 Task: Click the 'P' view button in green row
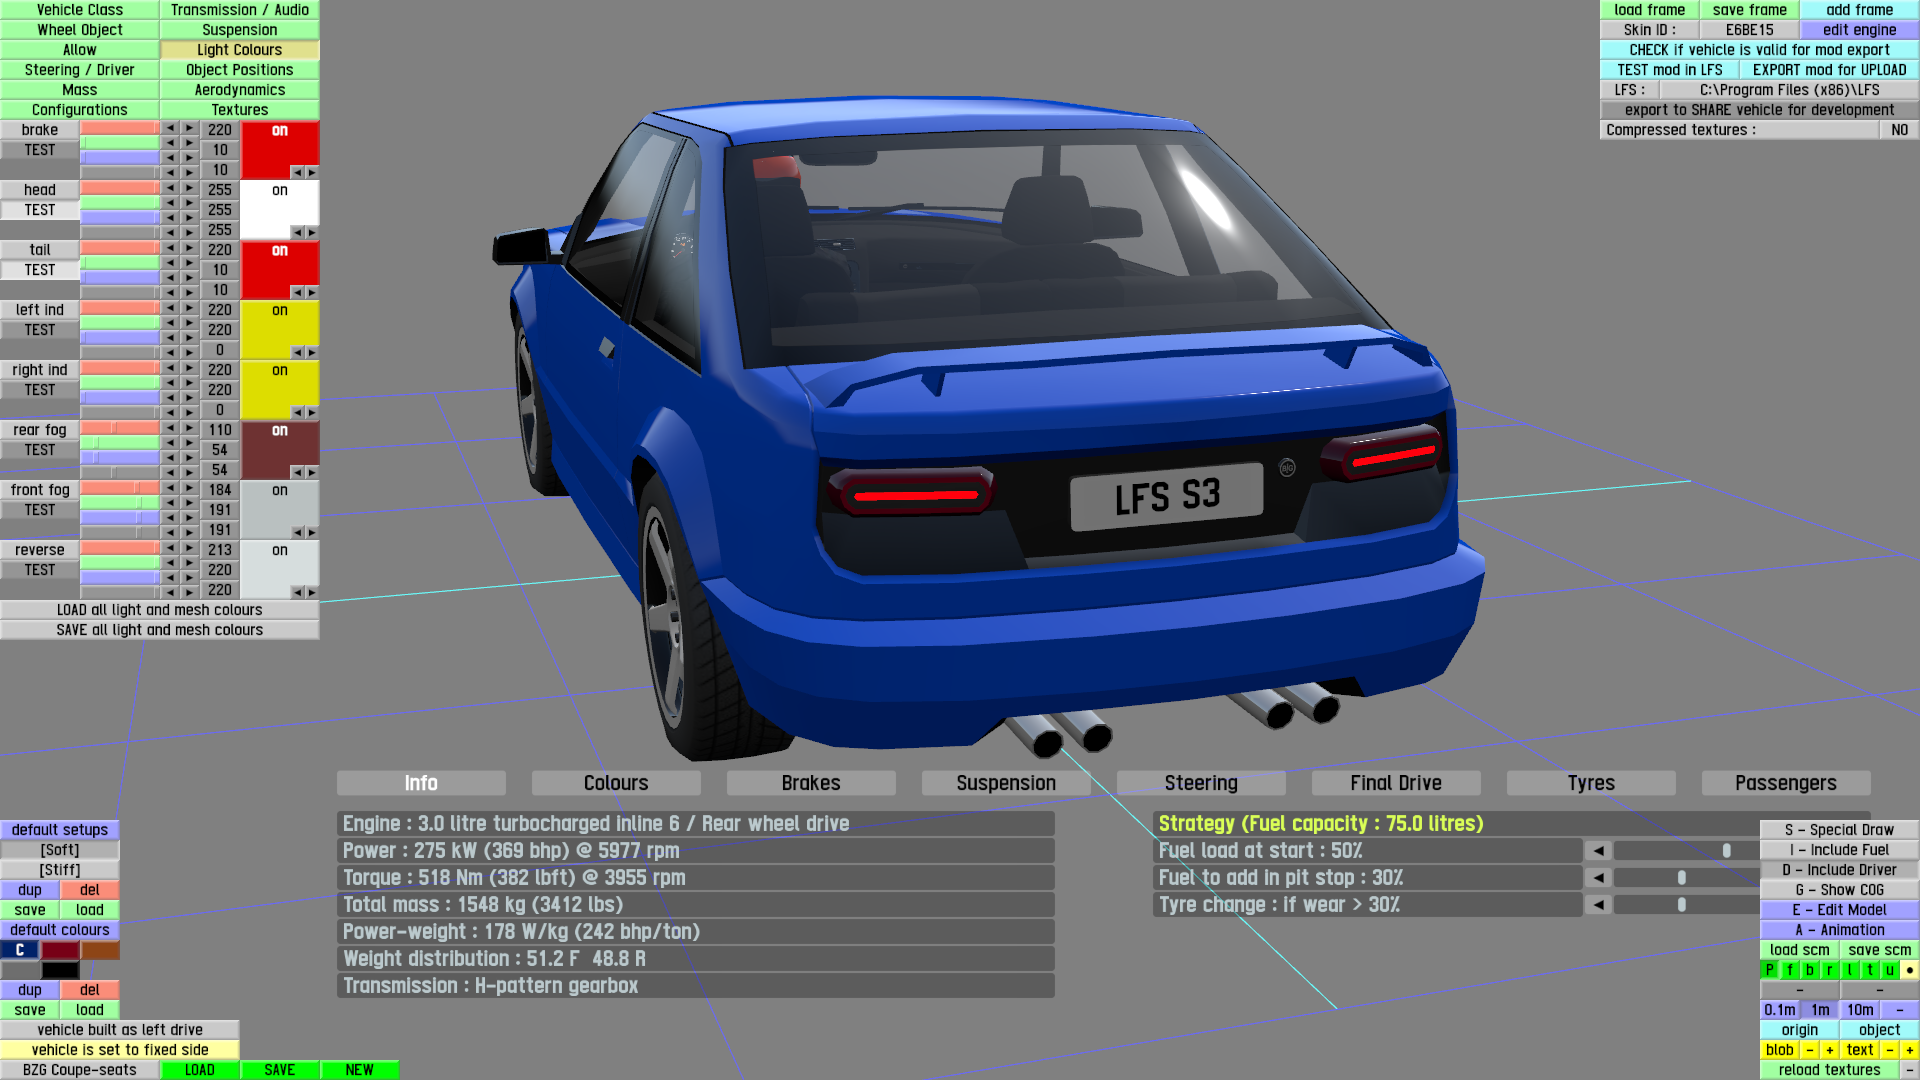point(1769,970)
